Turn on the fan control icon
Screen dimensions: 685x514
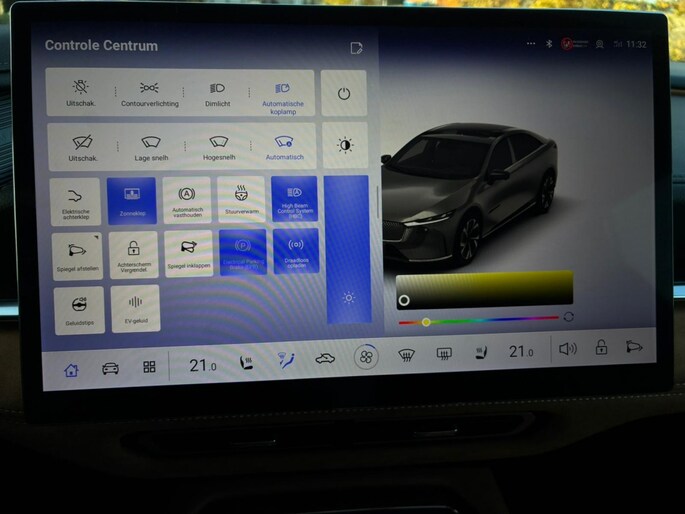(x=366, y=357)
